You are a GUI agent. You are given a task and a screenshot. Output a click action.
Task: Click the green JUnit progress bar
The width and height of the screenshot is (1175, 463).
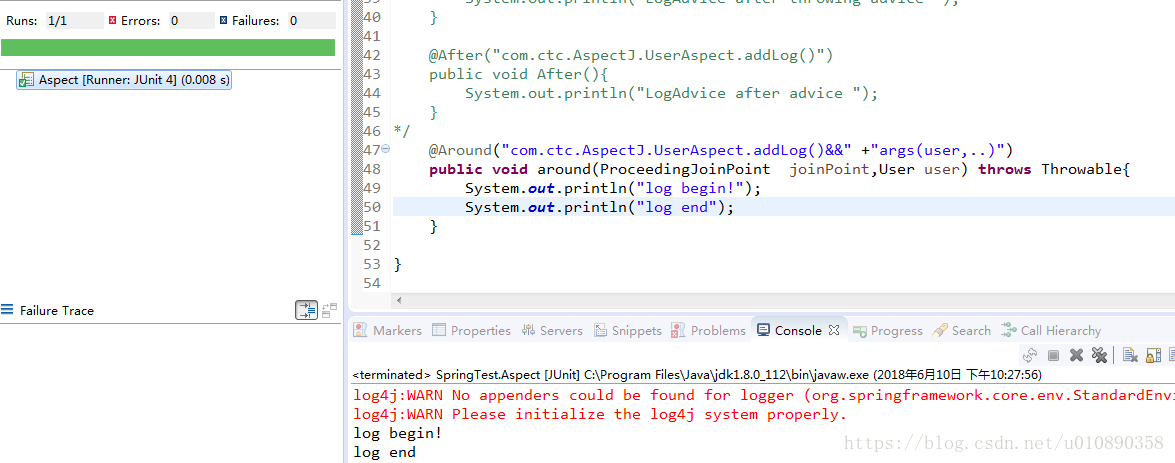(x=168, y=47)
